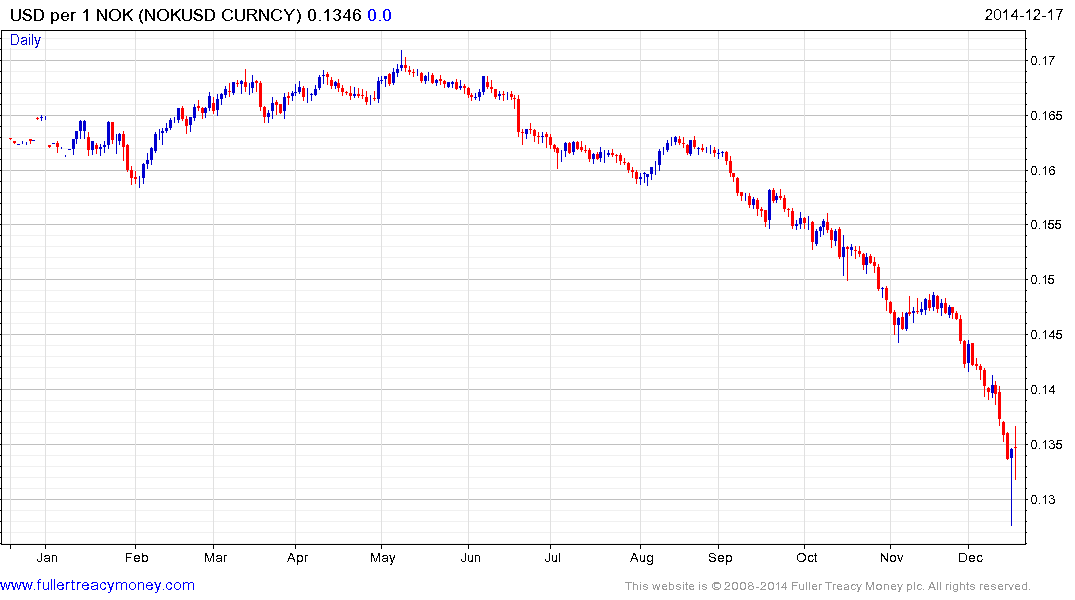Click the 'Sep' x-axis label
The width and height of the screenshot is (1075, 600).
(x=720, y=557)
